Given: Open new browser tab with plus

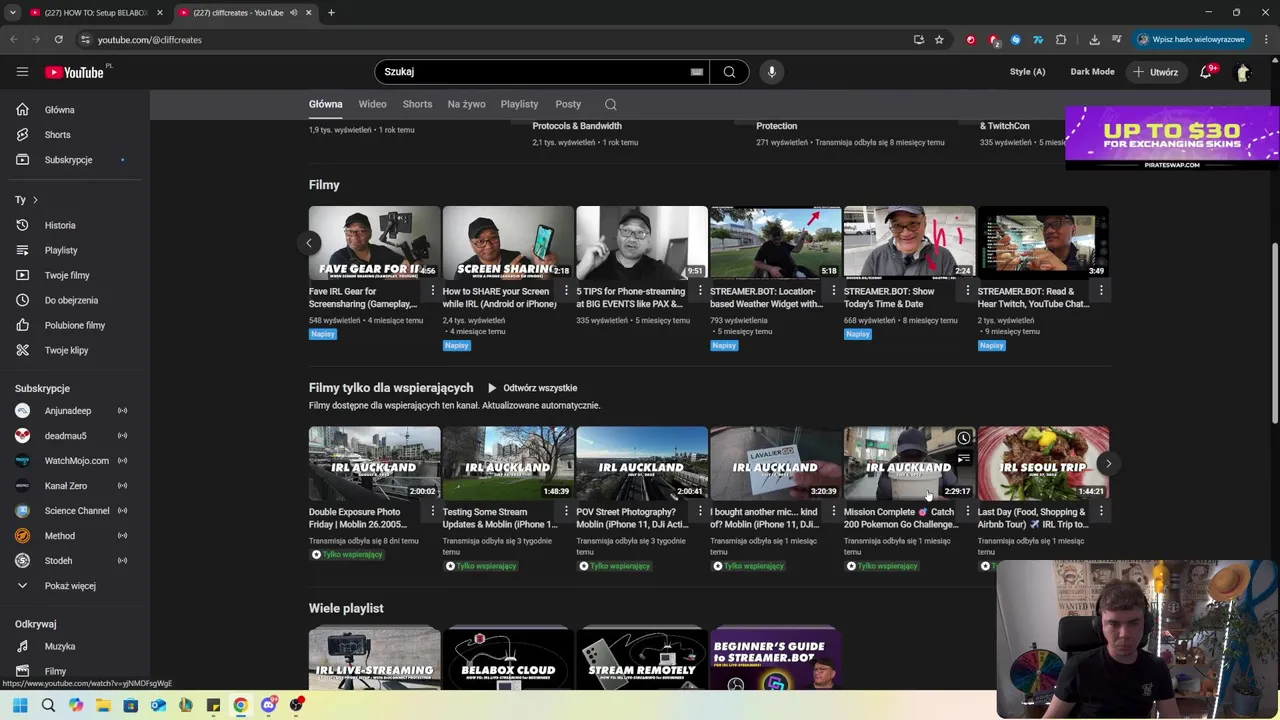Looking at the screenshot, I should pos(331,13).
